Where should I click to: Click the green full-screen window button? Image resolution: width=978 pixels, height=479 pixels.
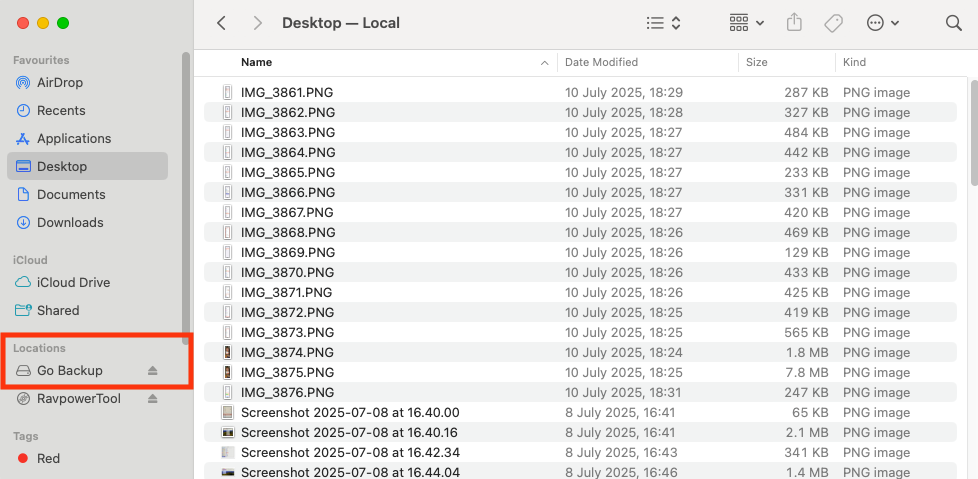(63, 23)
